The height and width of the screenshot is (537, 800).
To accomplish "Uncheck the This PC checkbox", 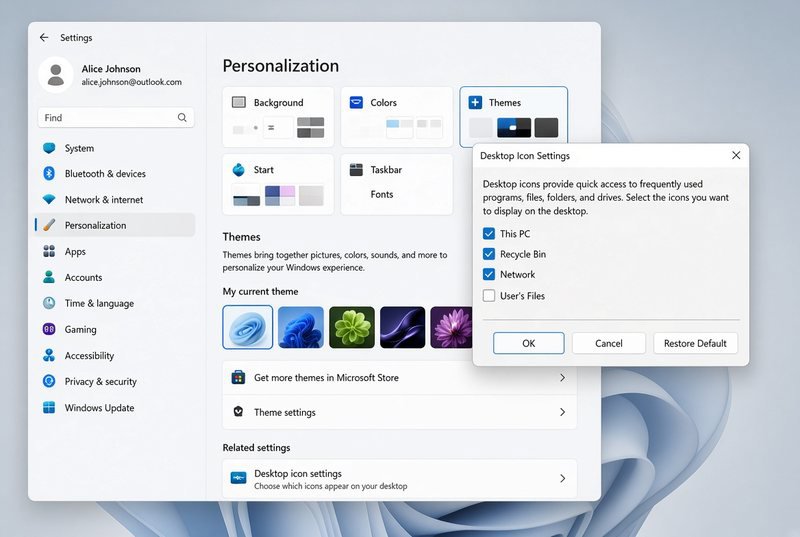I will [x=489, y=234].
